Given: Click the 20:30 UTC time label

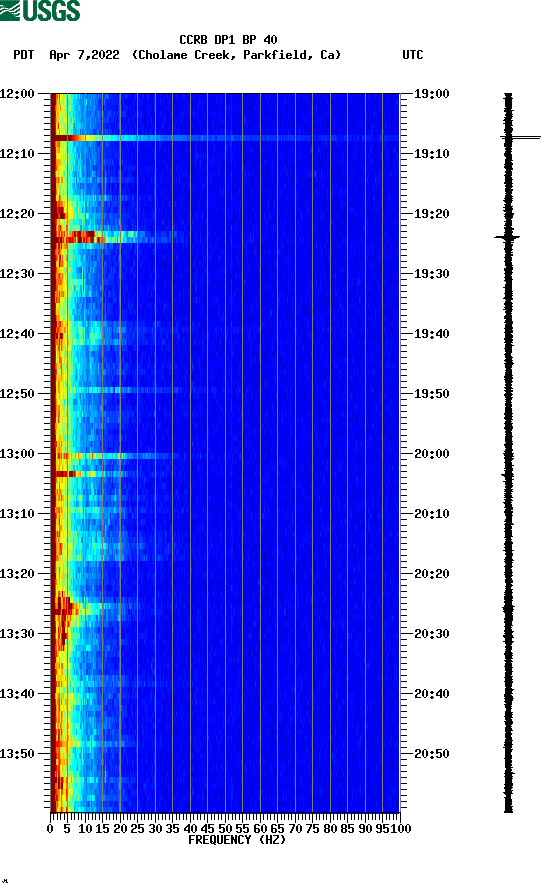Looking at the screenshot, I should coord(432,634).
